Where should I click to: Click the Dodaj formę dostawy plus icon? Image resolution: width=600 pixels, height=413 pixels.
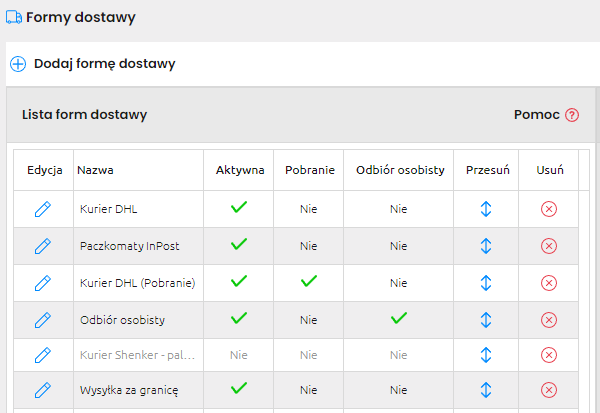click(18, 64)
